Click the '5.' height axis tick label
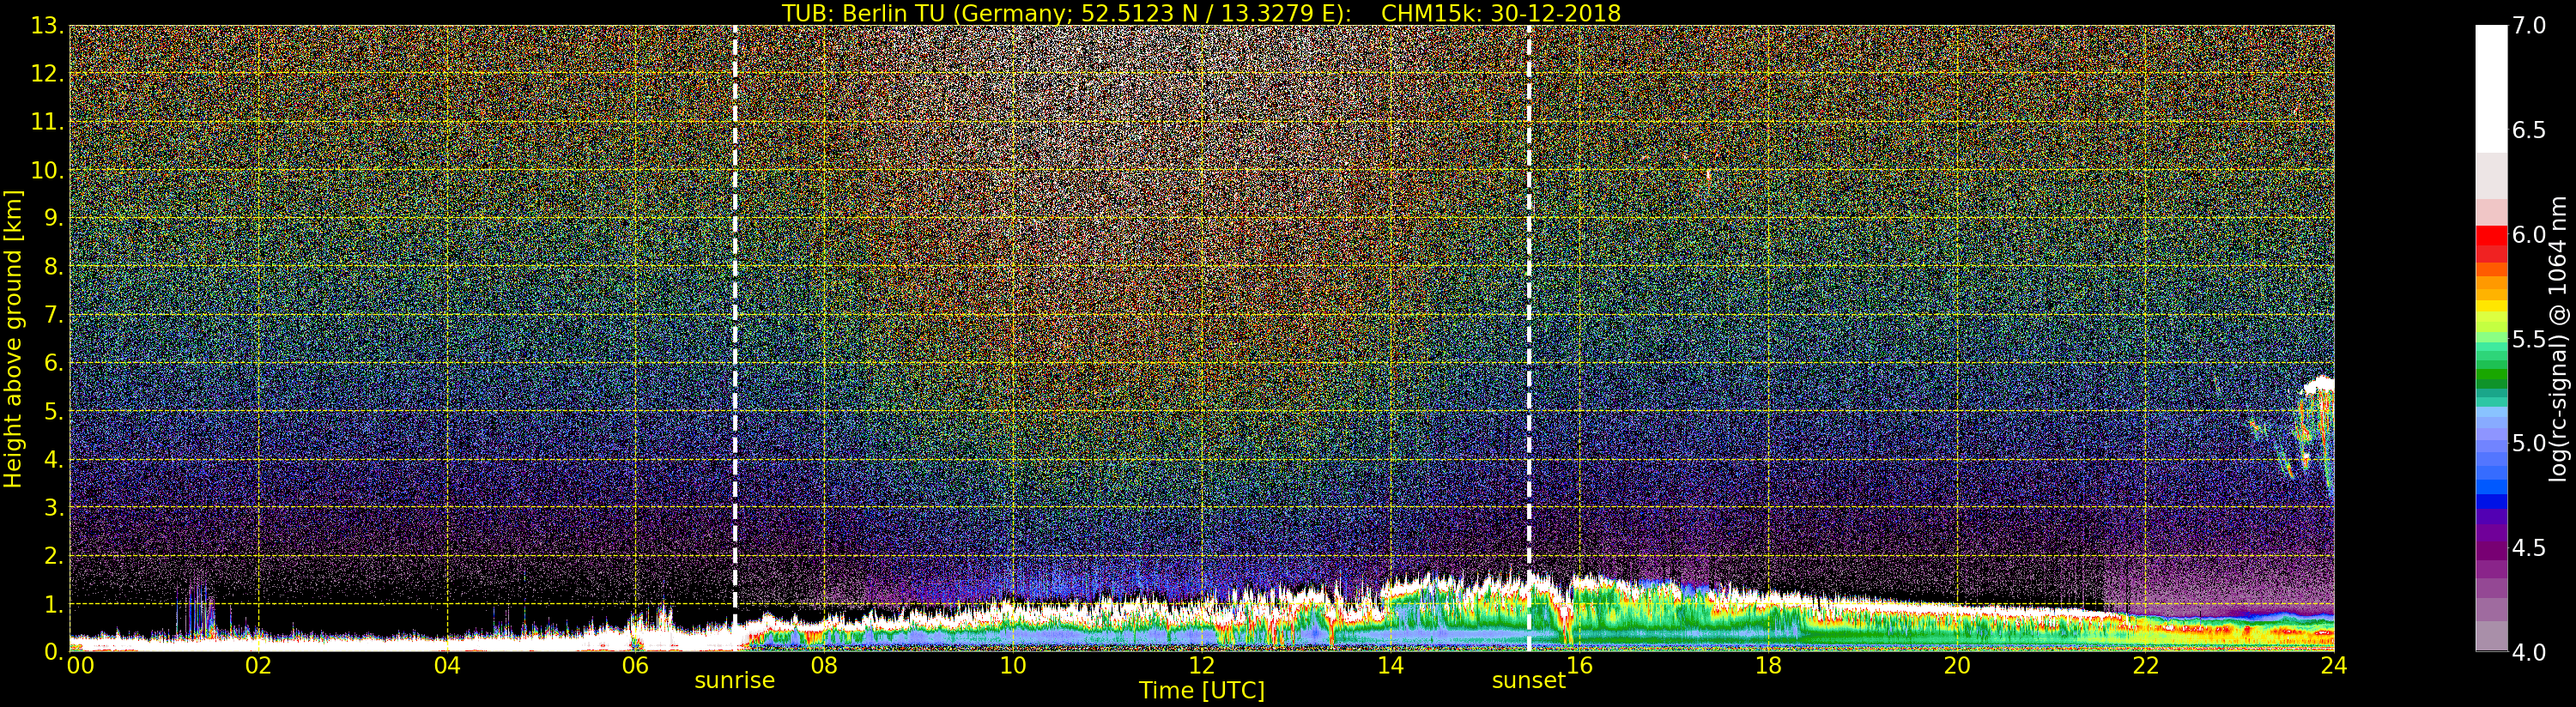 [x=53, y=411]
